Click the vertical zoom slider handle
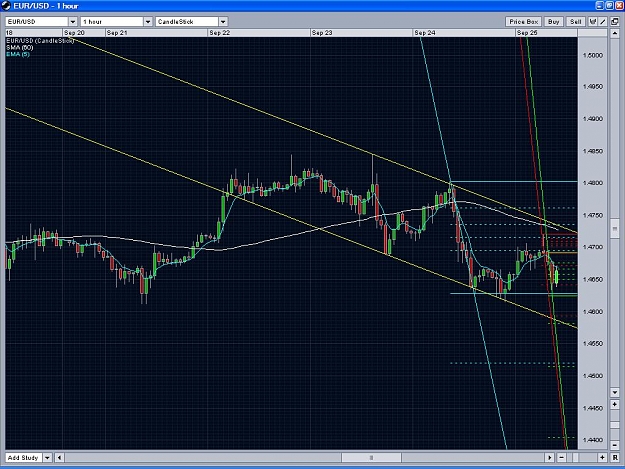This screenshot has height=469, width=625. tap(614, 425)
